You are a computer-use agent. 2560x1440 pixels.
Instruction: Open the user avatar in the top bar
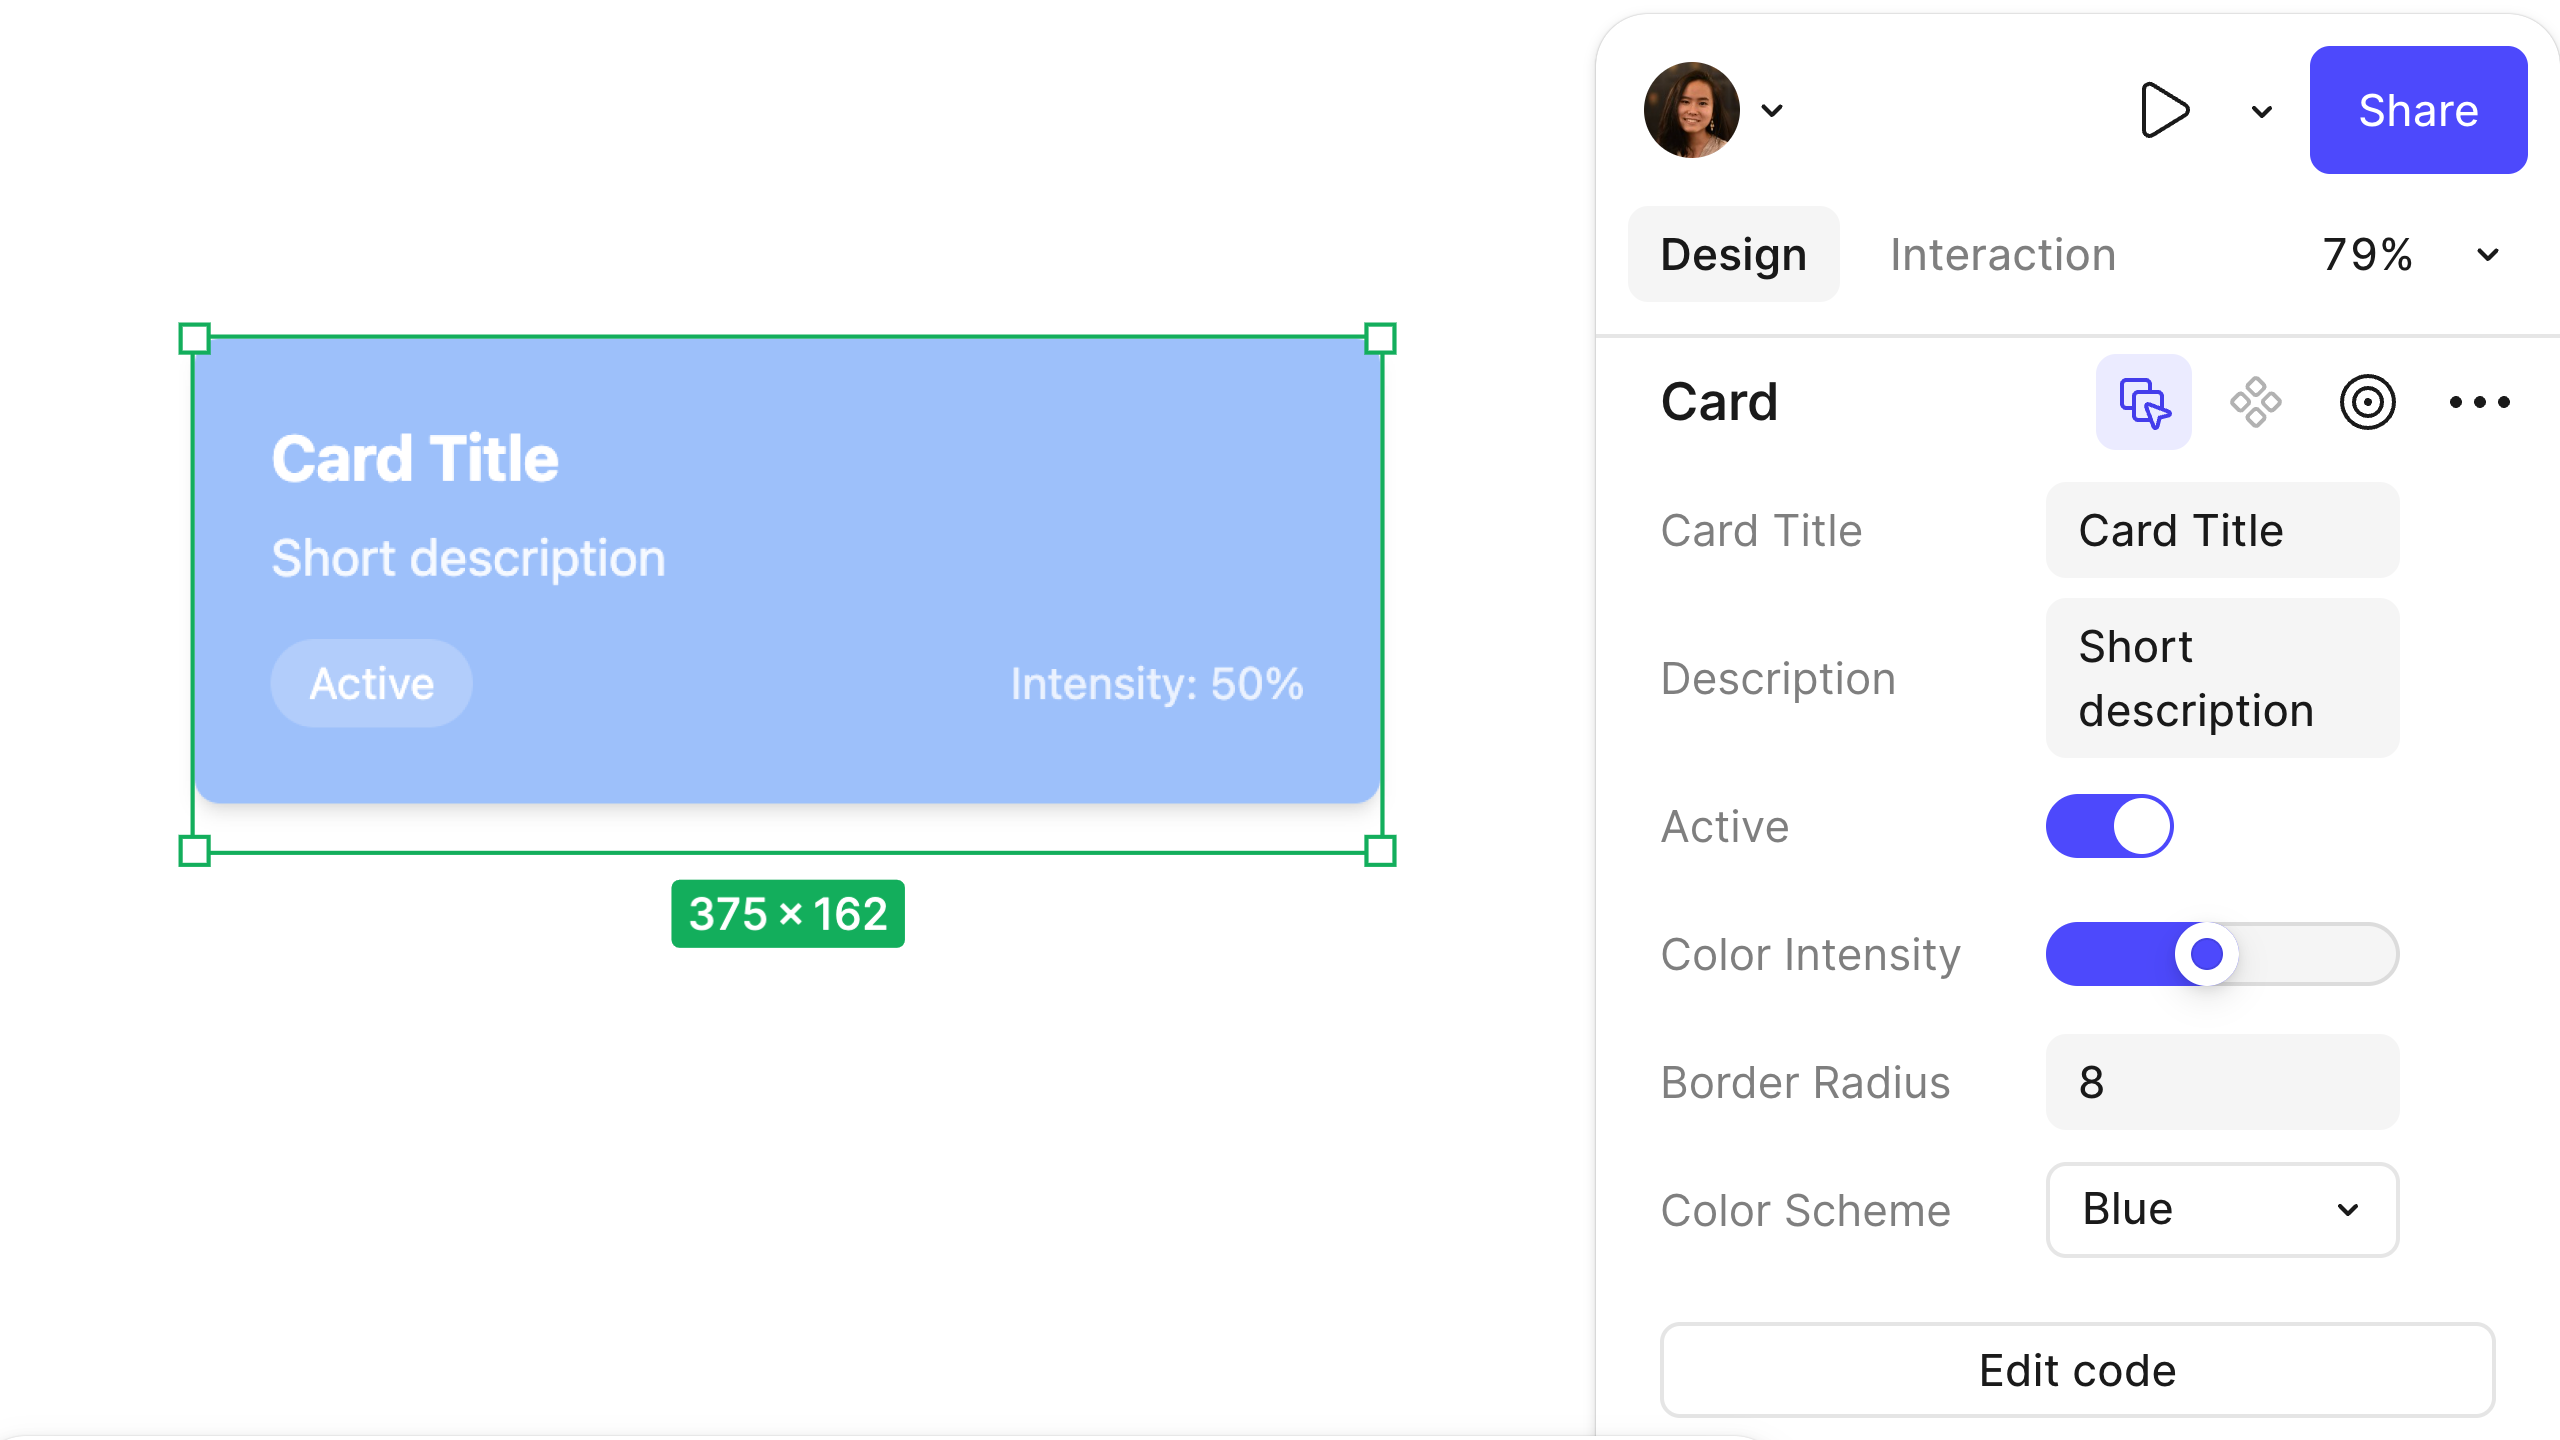coord(1692,110)
